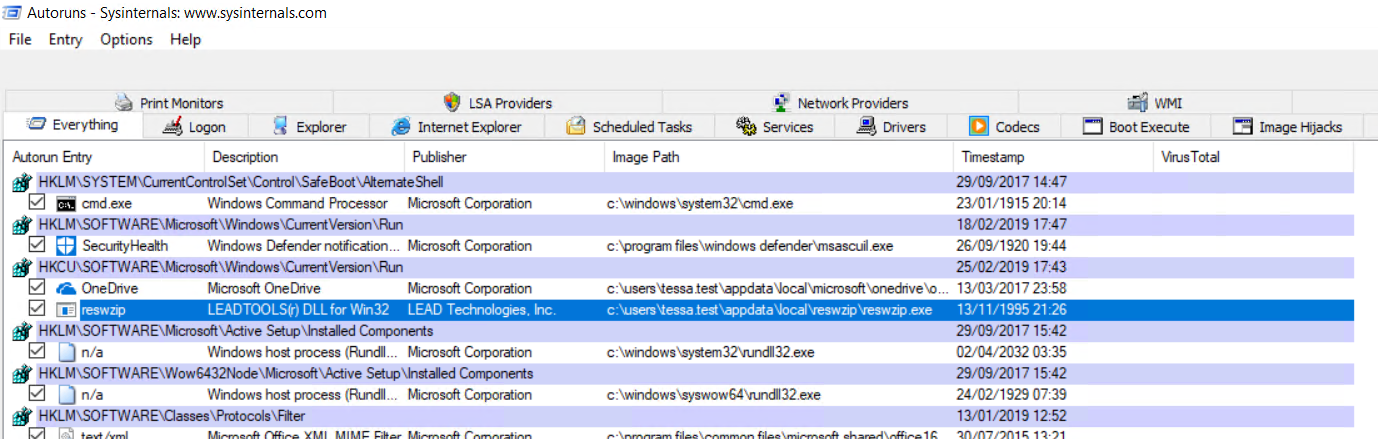Click the Codecs play icon
The image size is (1378, 439).
[x=979, y=126]
